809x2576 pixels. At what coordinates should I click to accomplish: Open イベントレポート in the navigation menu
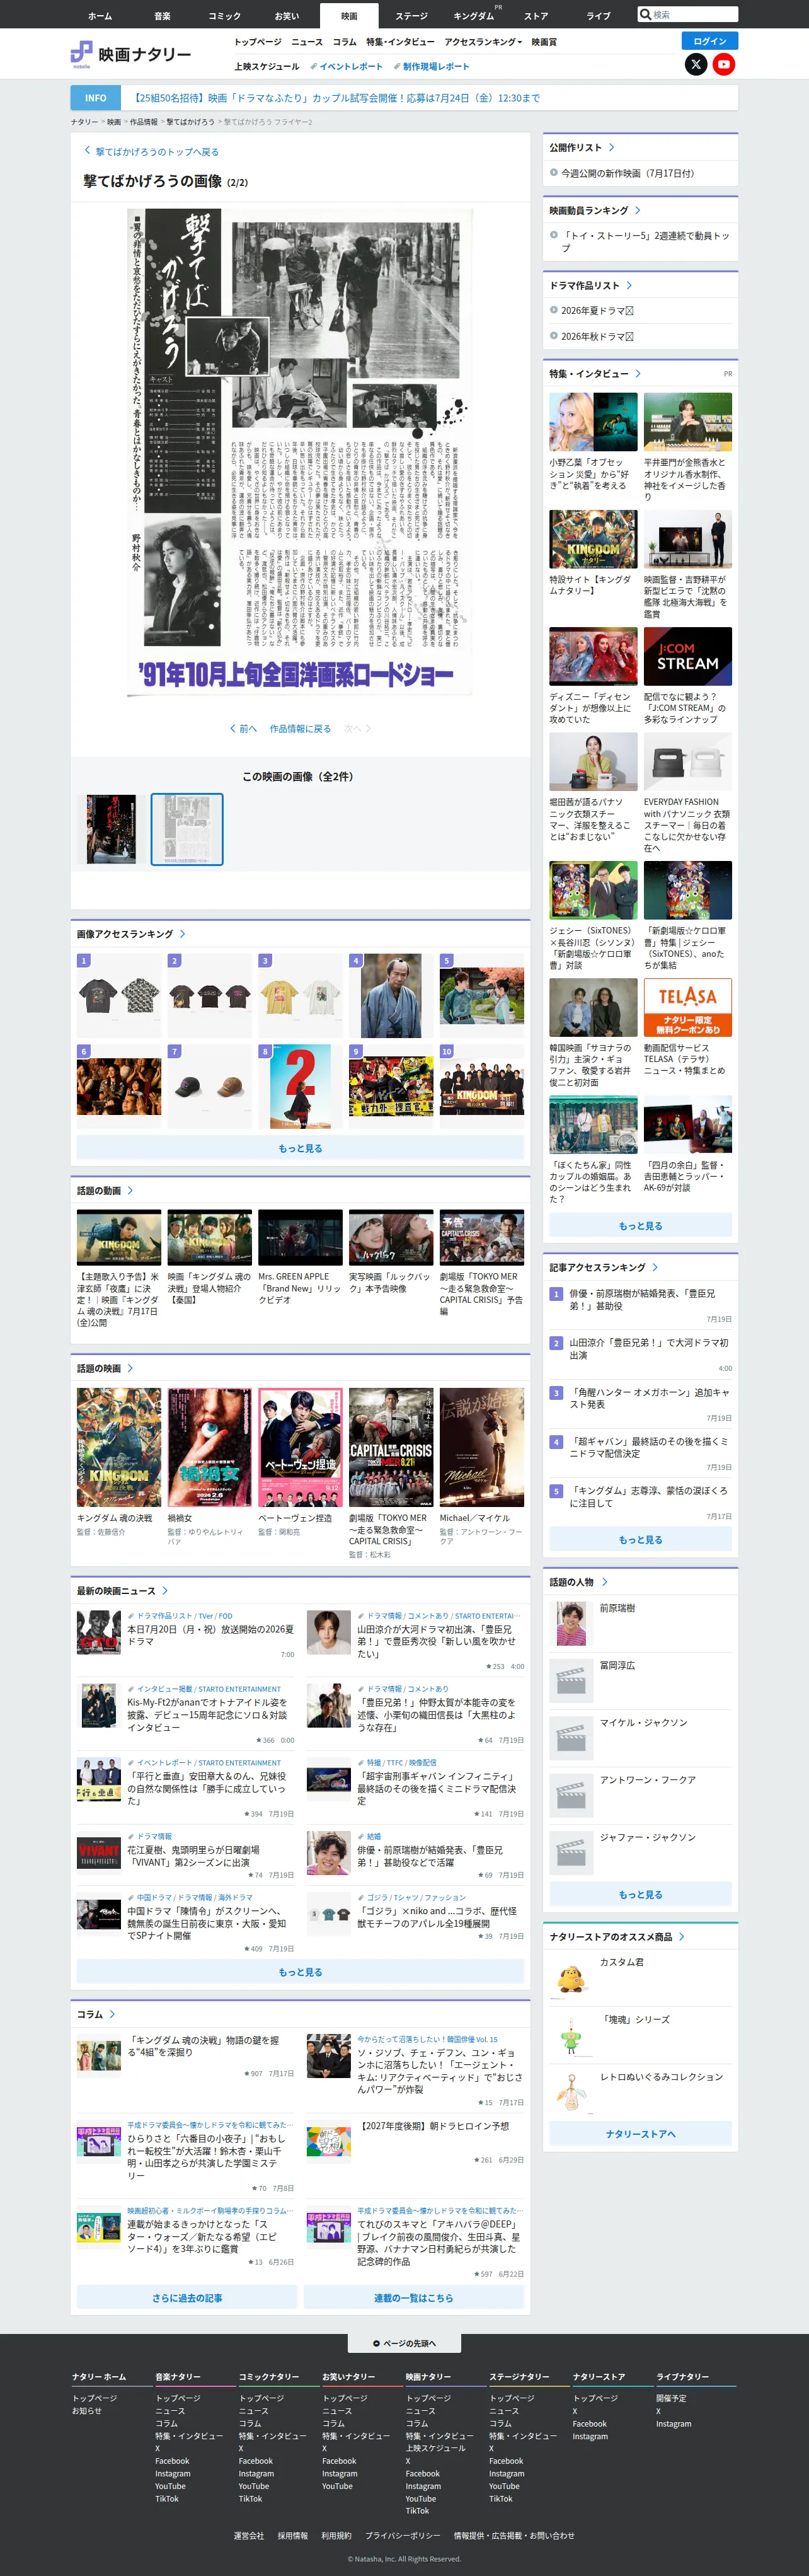click(x=346, y=66)
